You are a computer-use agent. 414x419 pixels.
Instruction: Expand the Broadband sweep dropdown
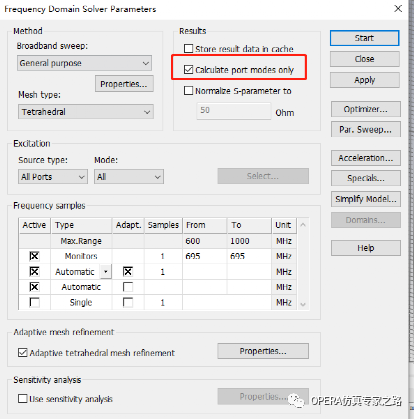coord(84,63)
